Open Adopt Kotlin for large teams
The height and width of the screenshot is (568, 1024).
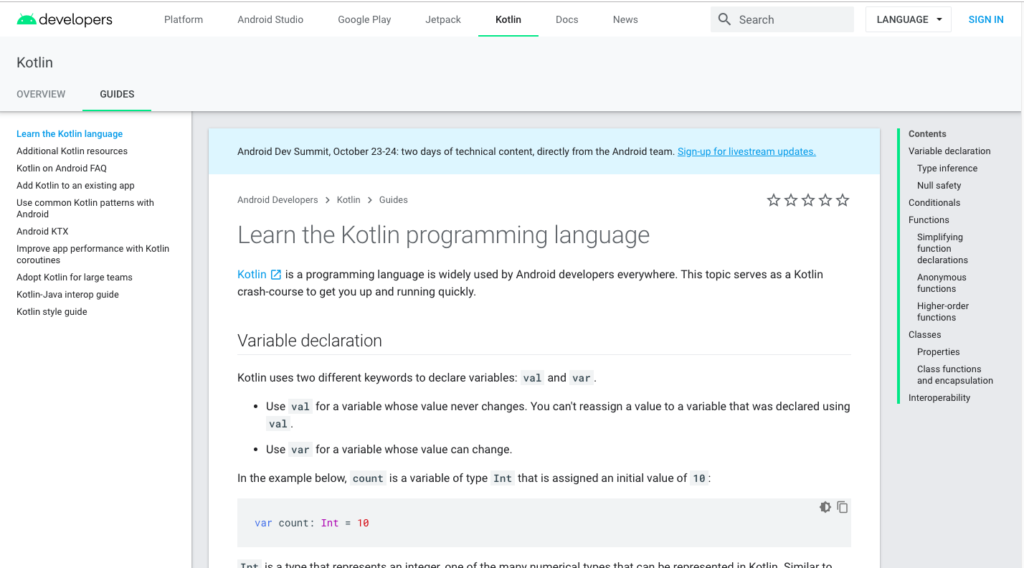(74, 277)
